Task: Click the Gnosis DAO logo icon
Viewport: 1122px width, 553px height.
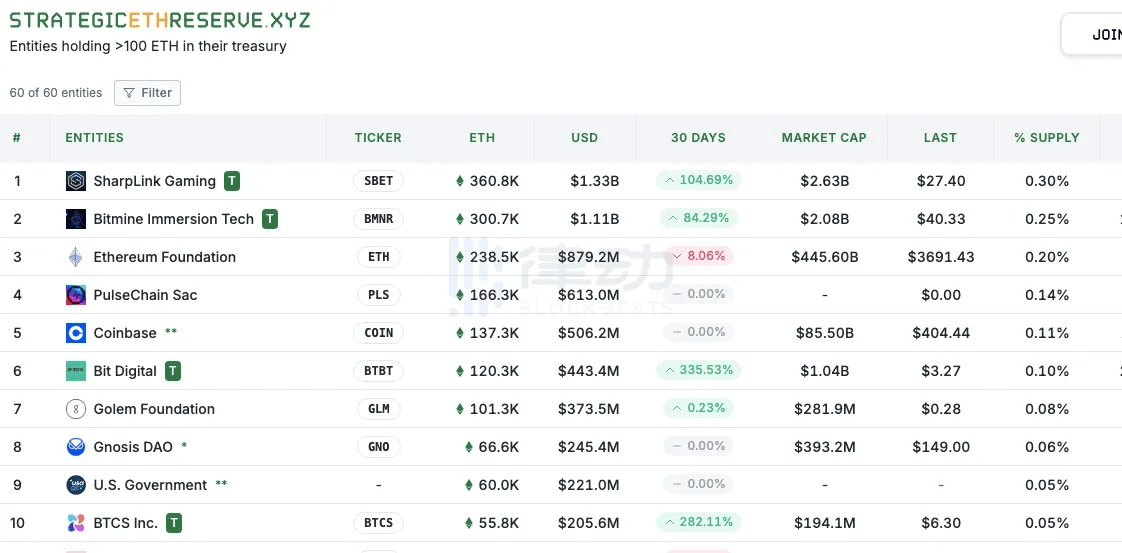Action: coord(76,447)
